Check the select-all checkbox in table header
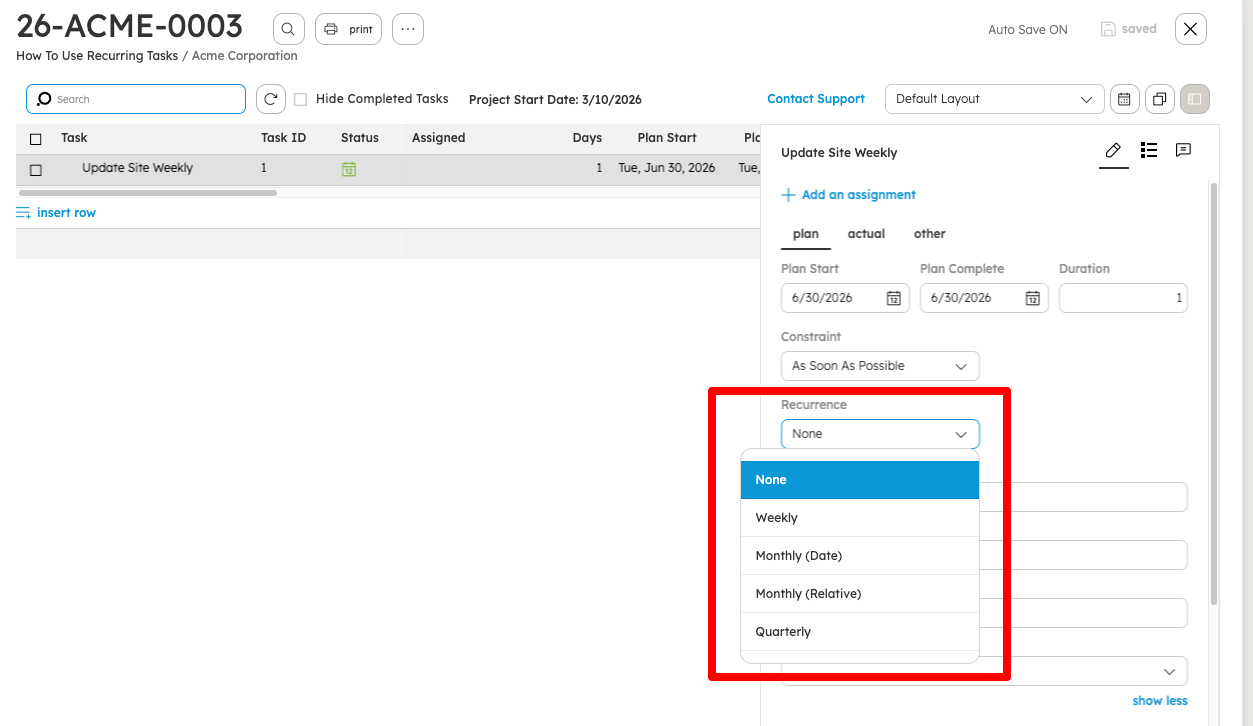The width and height of the screenshot is (1253, 726). point(36,139)
